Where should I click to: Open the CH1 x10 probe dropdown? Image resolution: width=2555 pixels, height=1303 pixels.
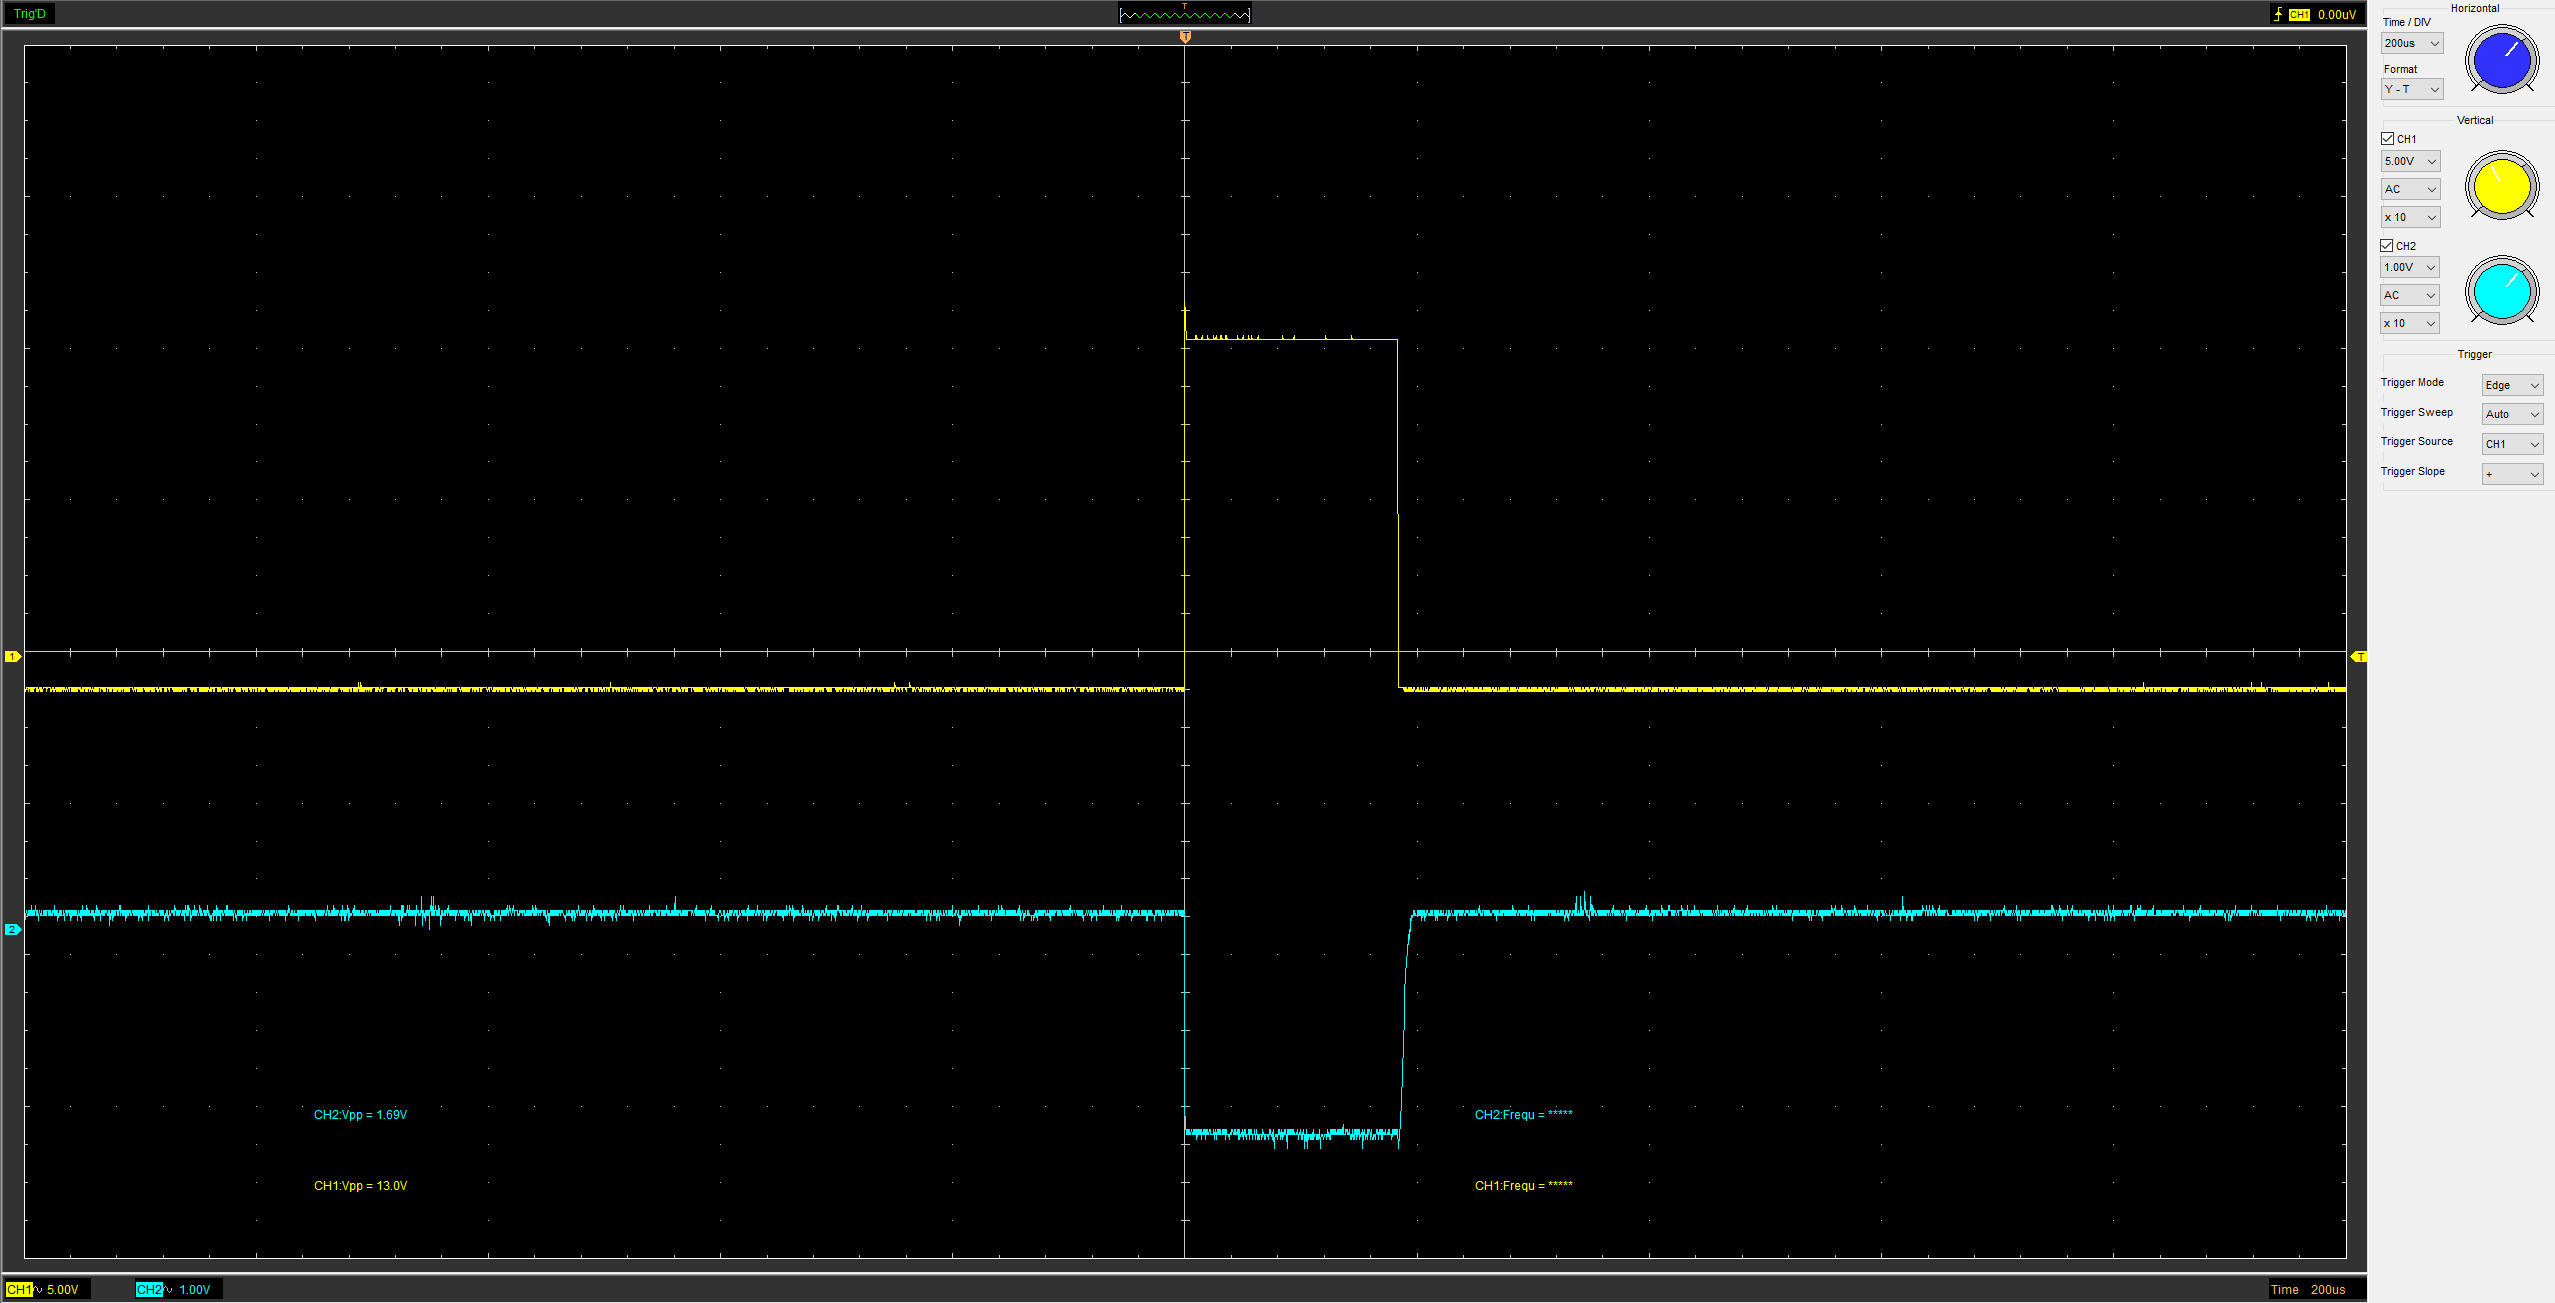(2410, 217)
